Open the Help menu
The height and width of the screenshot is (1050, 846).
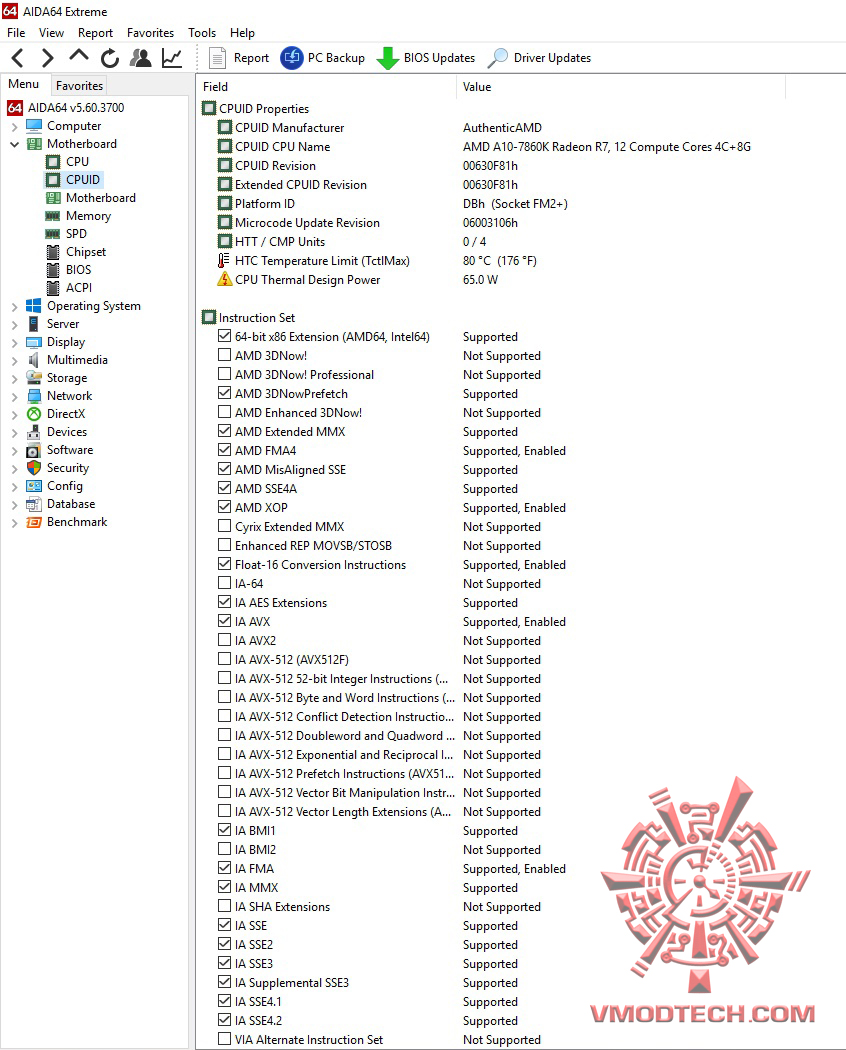coord(242,33)
